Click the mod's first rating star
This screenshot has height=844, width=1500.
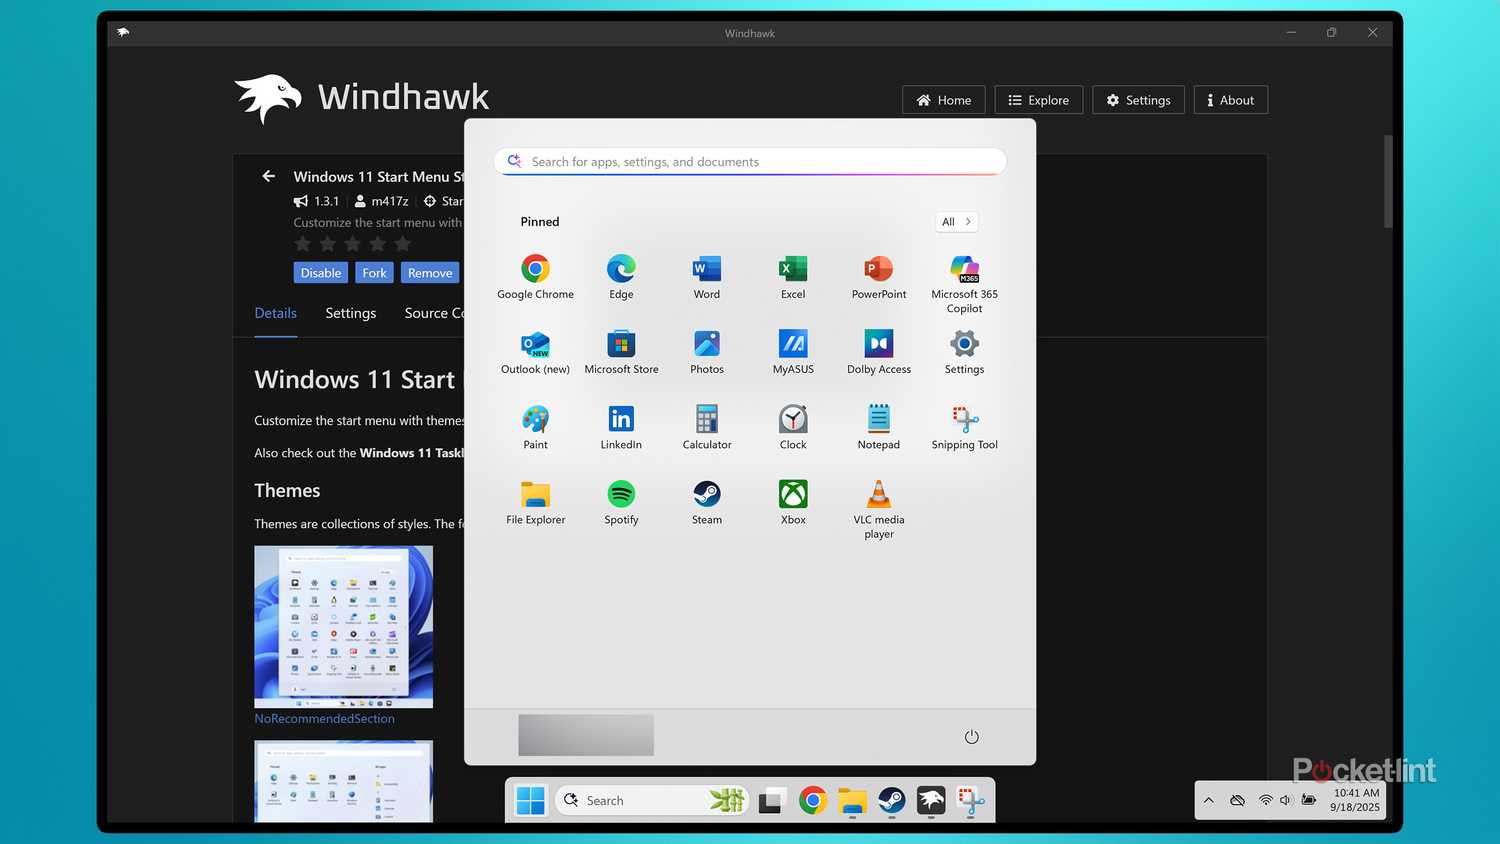point(303,244)
